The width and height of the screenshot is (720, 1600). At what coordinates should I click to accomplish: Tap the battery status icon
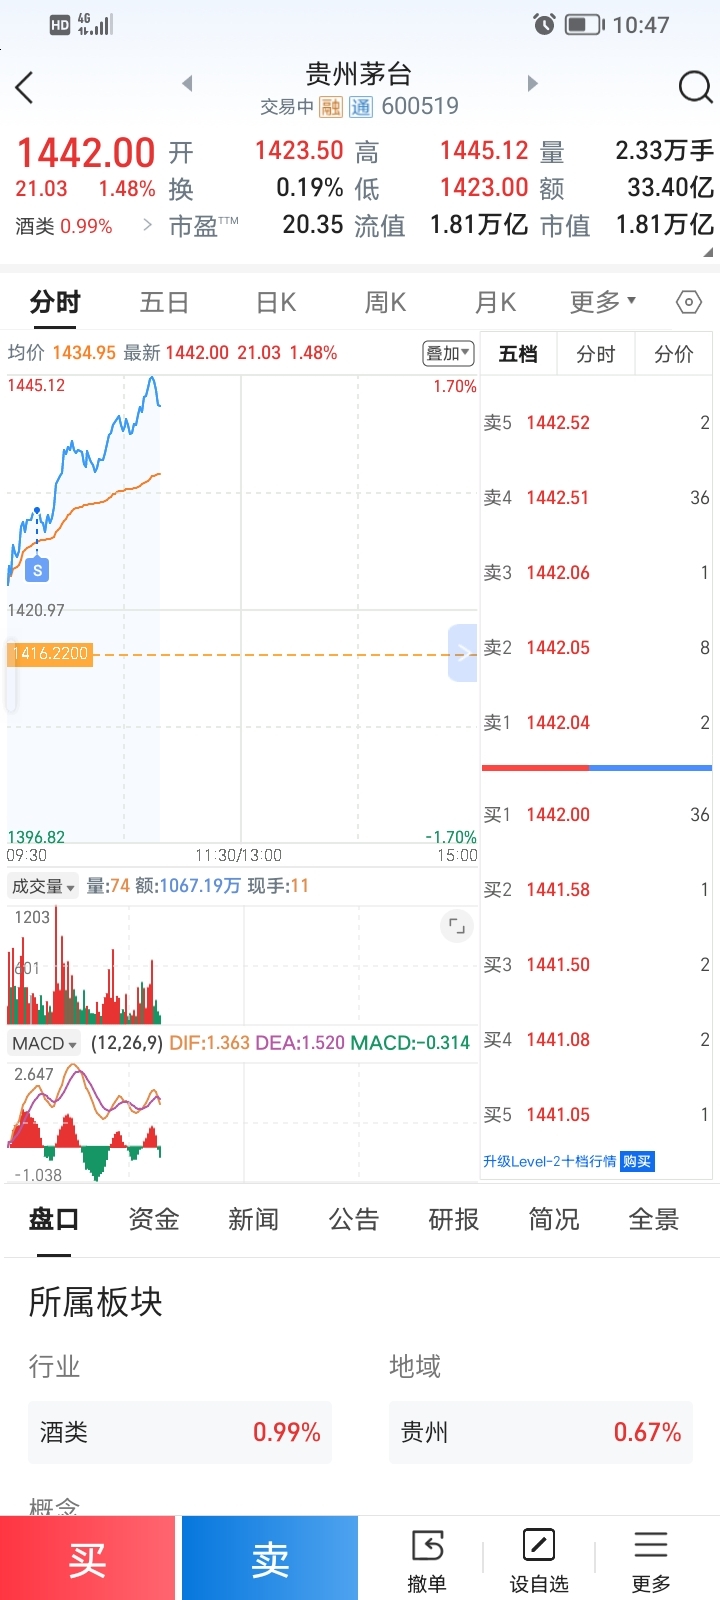coord(585,24)
